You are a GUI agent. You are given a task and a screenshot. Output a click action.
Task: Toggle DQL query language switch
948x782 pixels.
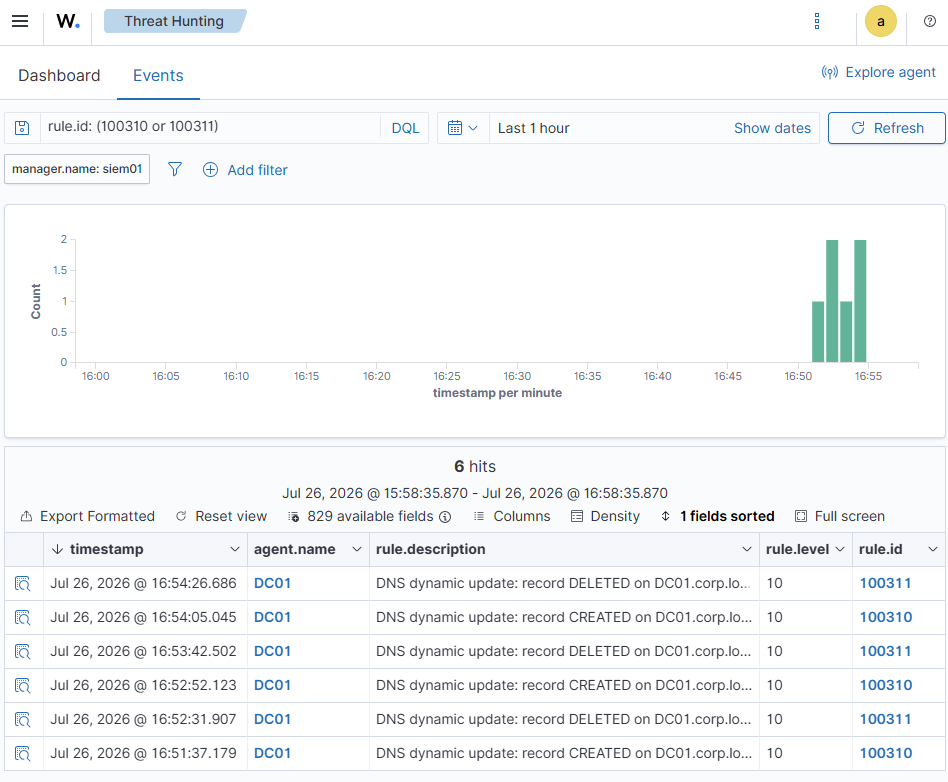coord(405,128)
